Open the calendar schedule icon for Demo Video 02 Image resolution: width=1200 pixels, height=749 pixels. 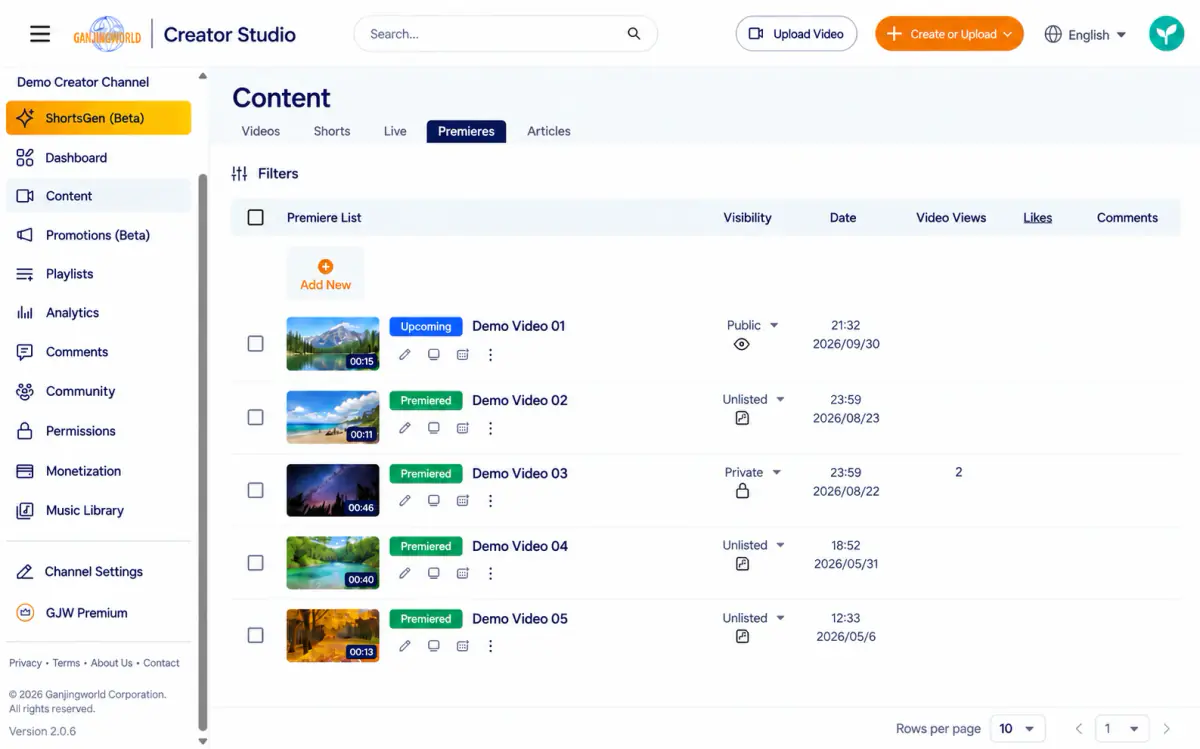click(x=463, y=428)
